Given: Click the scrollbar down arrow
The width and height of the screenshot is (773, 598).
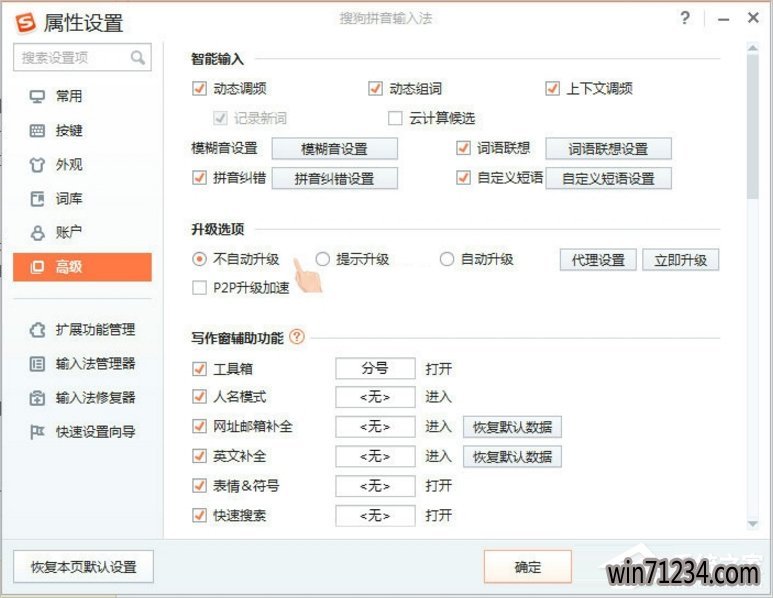Looking at the screenshot, I should [752, 524].
